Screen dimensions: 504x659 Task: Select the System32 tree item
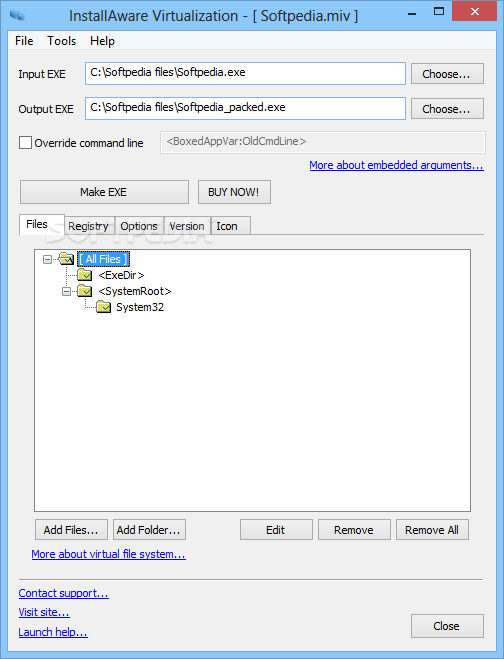(x=140, y=307)
